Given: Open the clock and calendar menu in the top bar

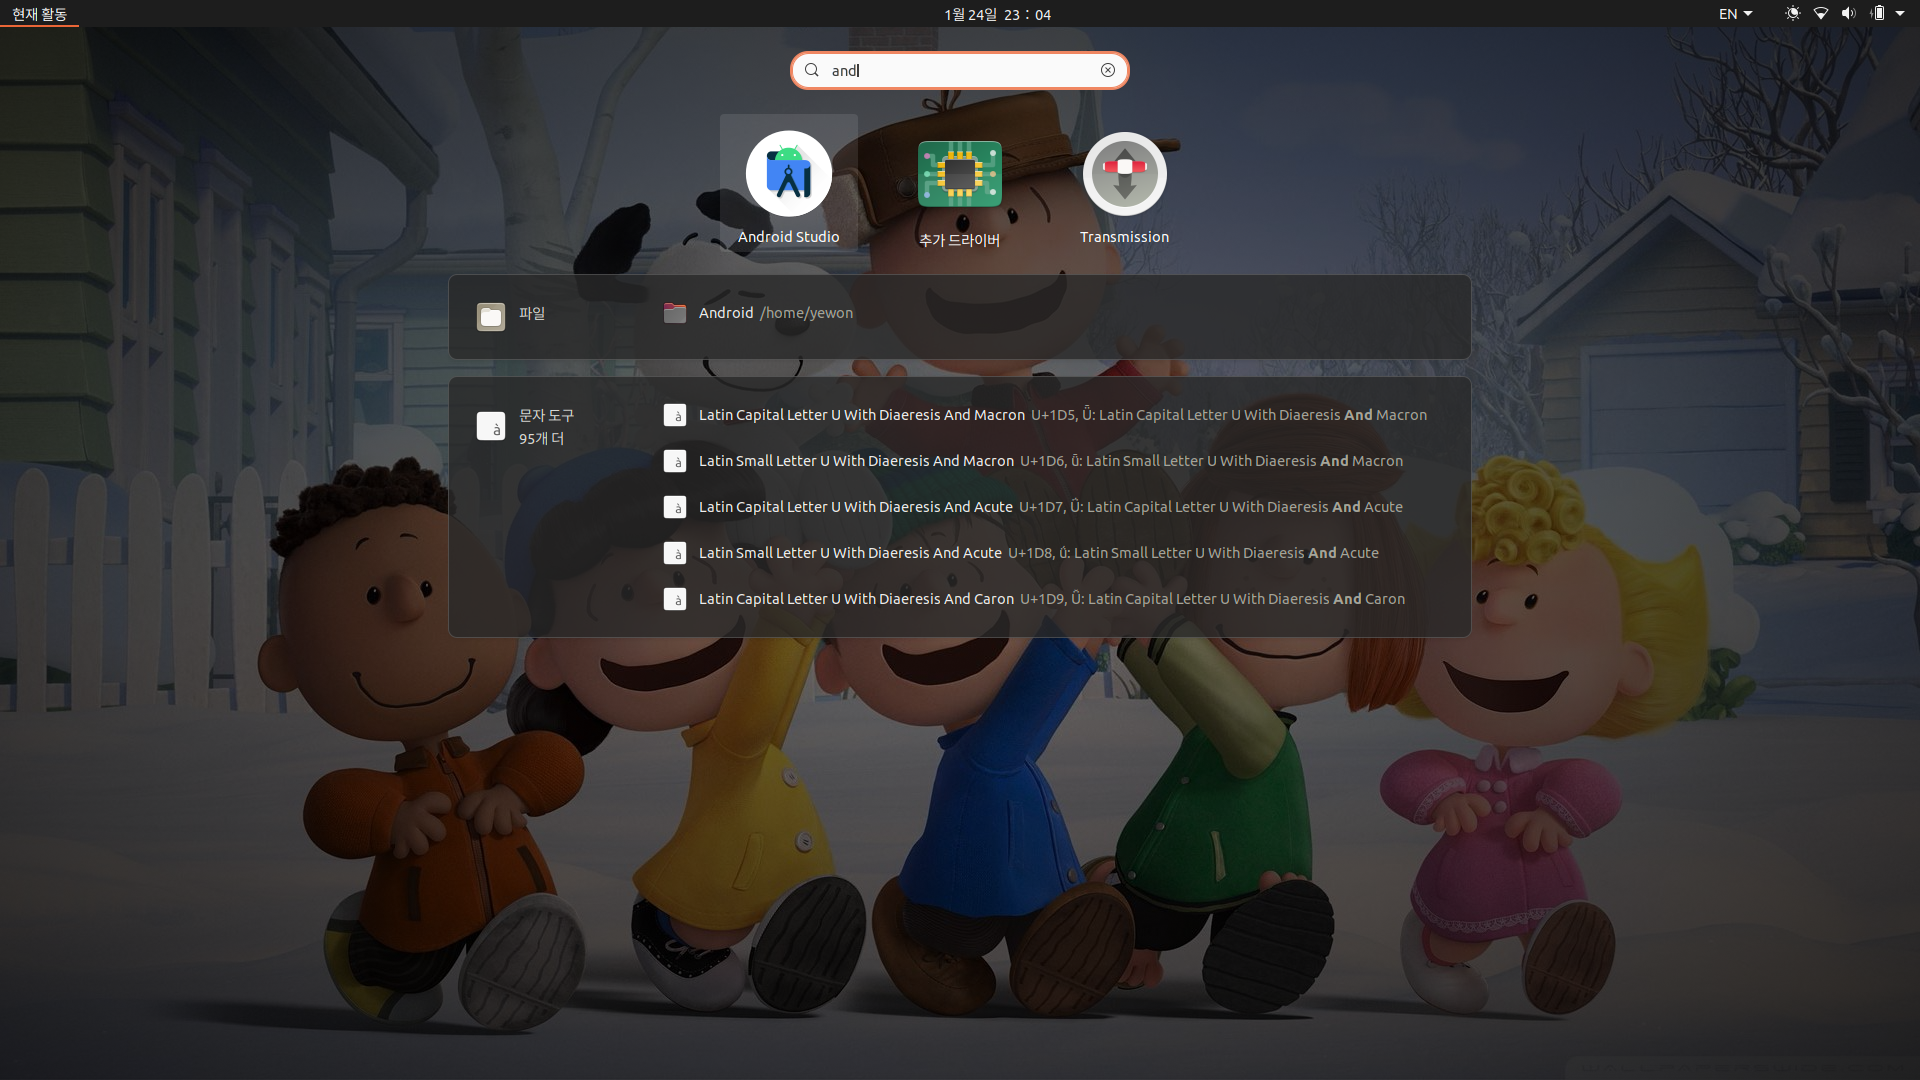Looking at the screenshot, I should tap(997, 14).
